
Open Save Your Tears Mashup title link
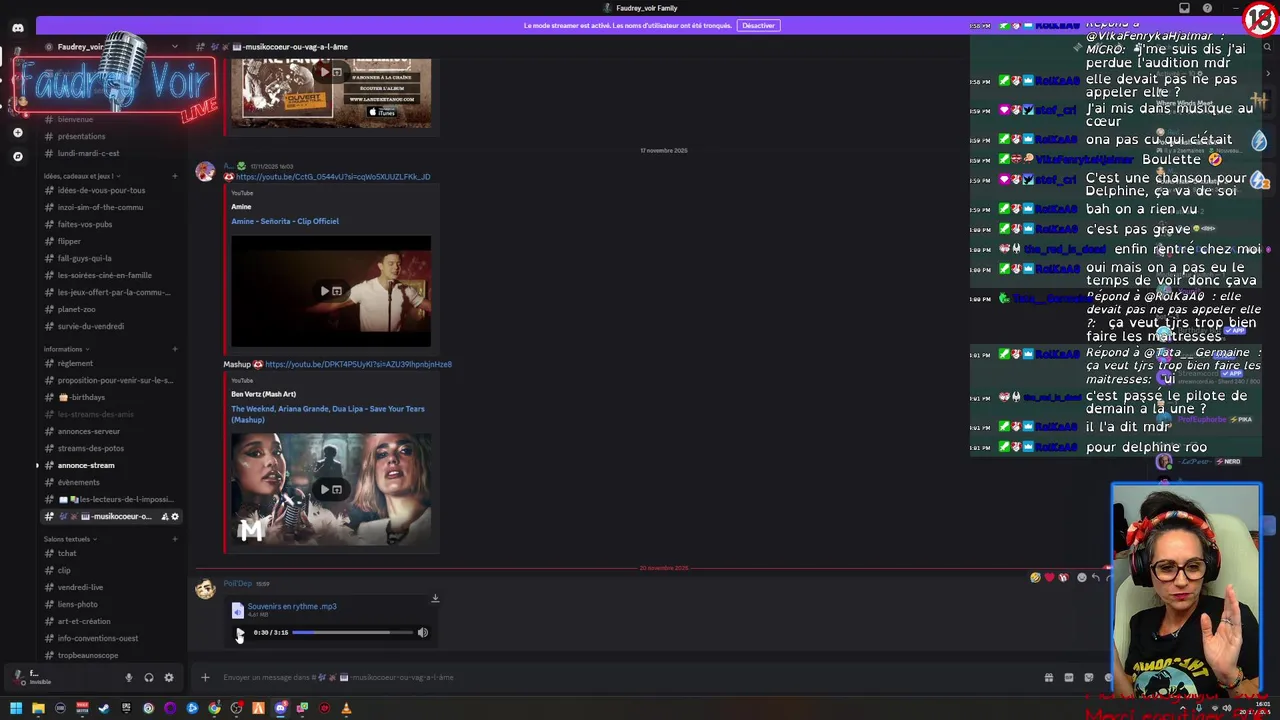click(x=328, y=413)
